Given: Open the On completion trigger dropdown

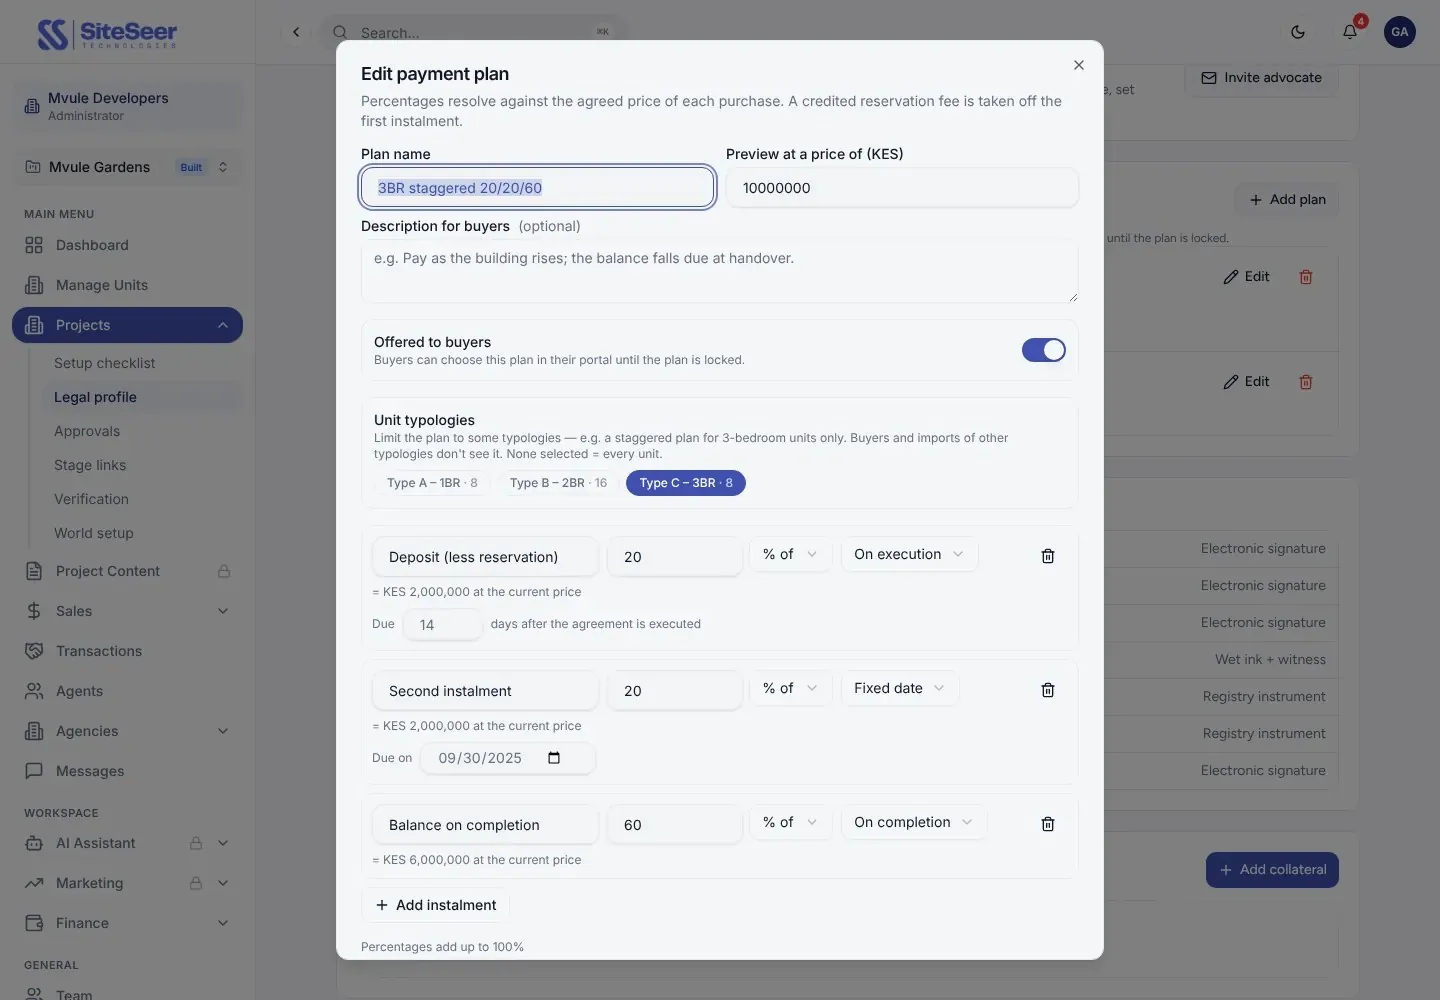Looking at the screenshot, I should [x=913, y=822].
